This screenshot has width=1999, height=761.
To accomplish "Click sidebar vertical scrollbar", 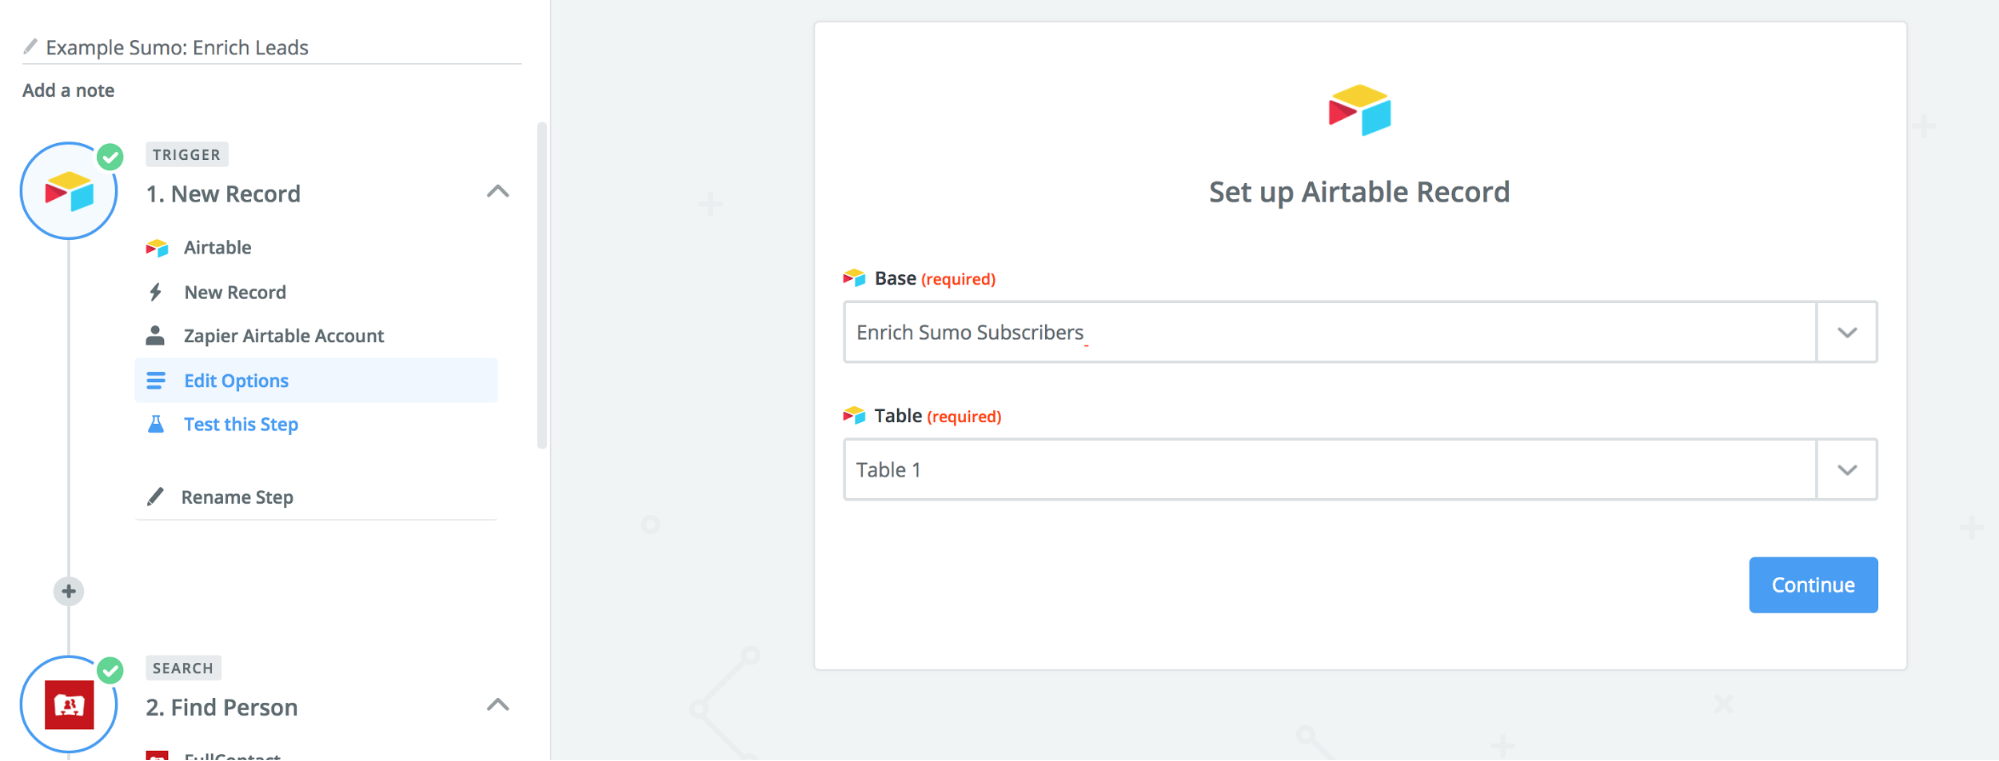I will click(x=542, y=285).
